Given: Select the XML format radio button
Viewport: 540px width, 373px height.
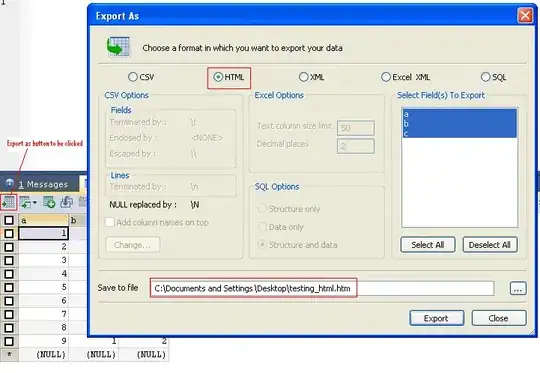Looking at the screenshot, I should (303, 77).
